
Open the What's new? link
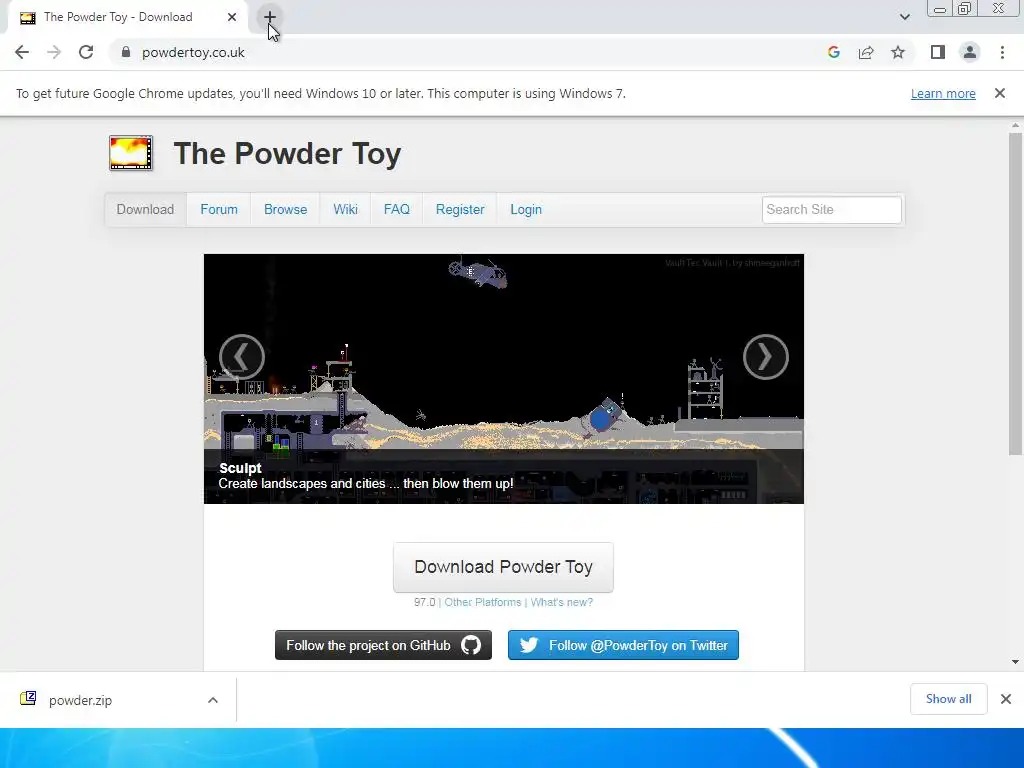[562, 602]
